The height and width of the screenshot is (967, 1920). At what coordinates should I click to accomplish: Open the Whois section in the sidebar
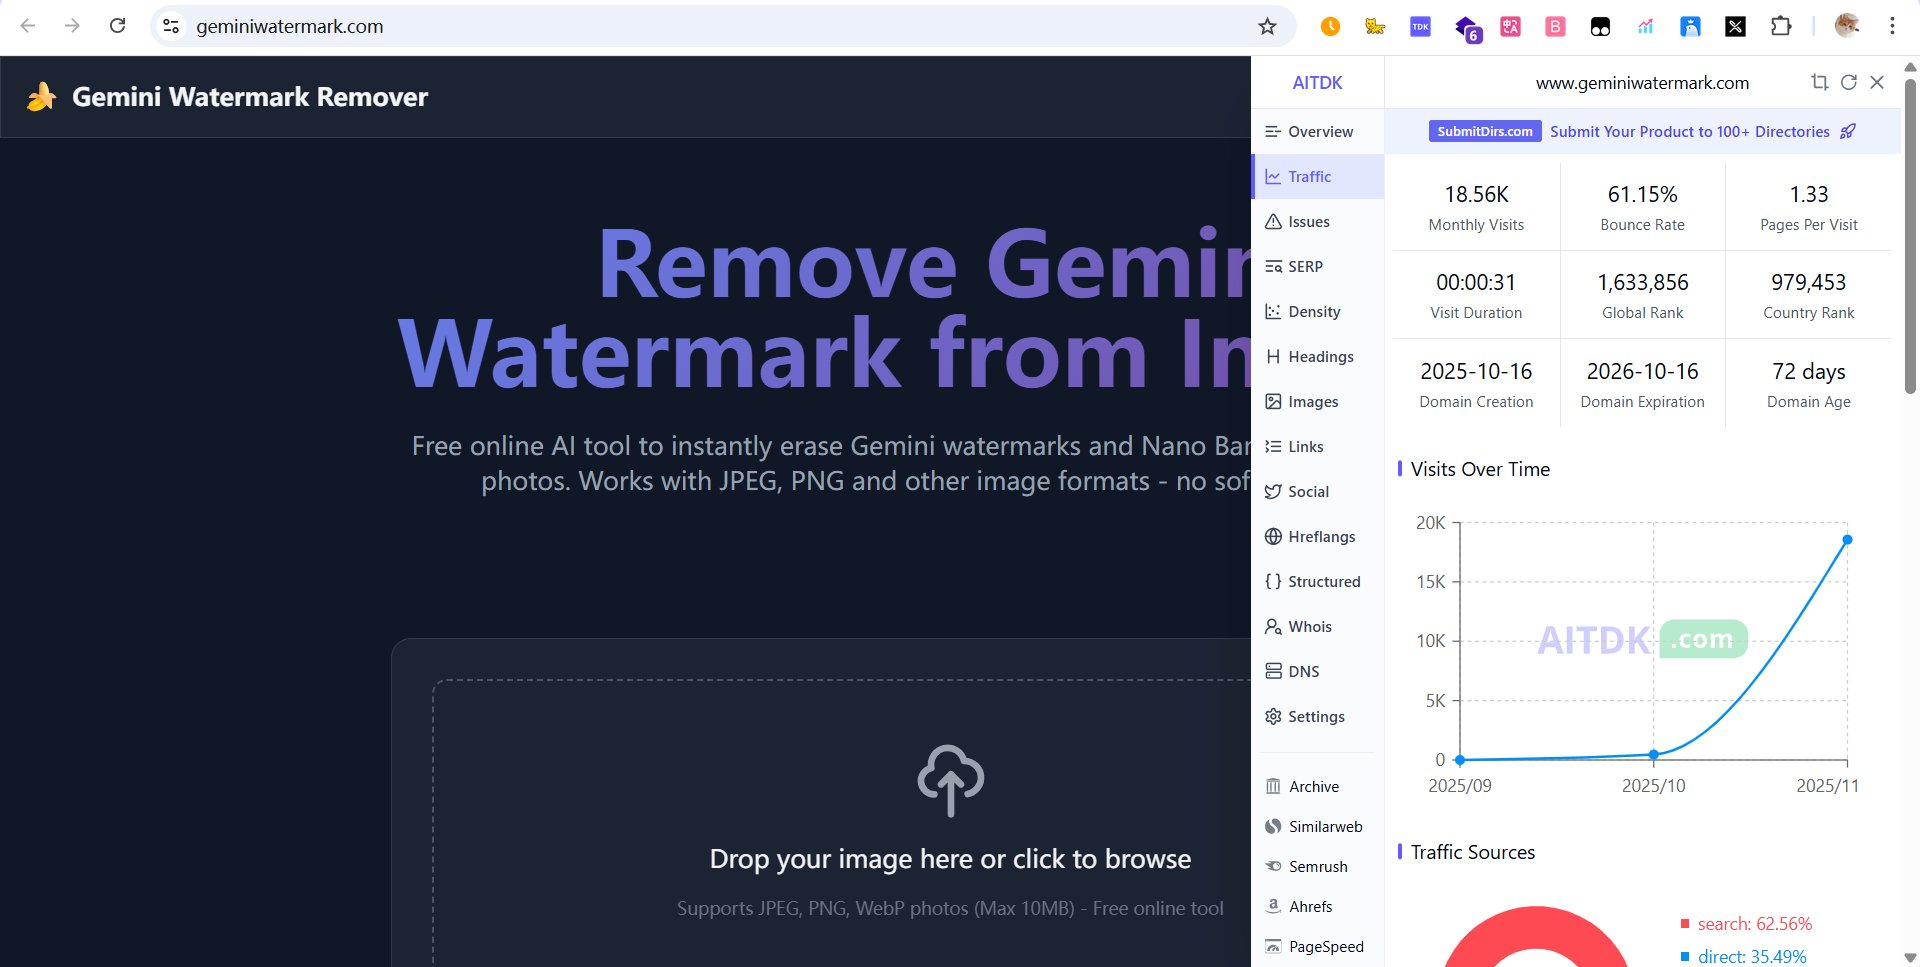pos(1309,627)
